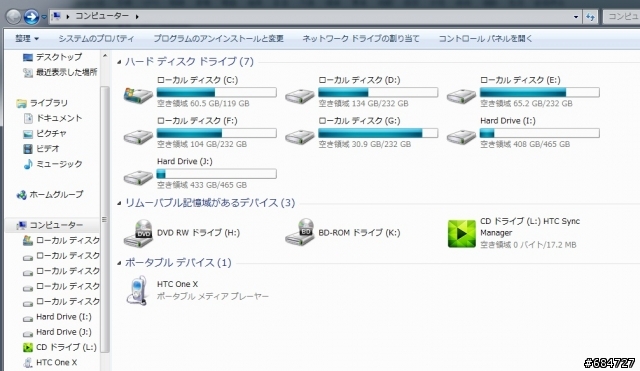Click the HTC One X phone icon
Viewport: 640px width, 371px height.
[x=137, y=291]
